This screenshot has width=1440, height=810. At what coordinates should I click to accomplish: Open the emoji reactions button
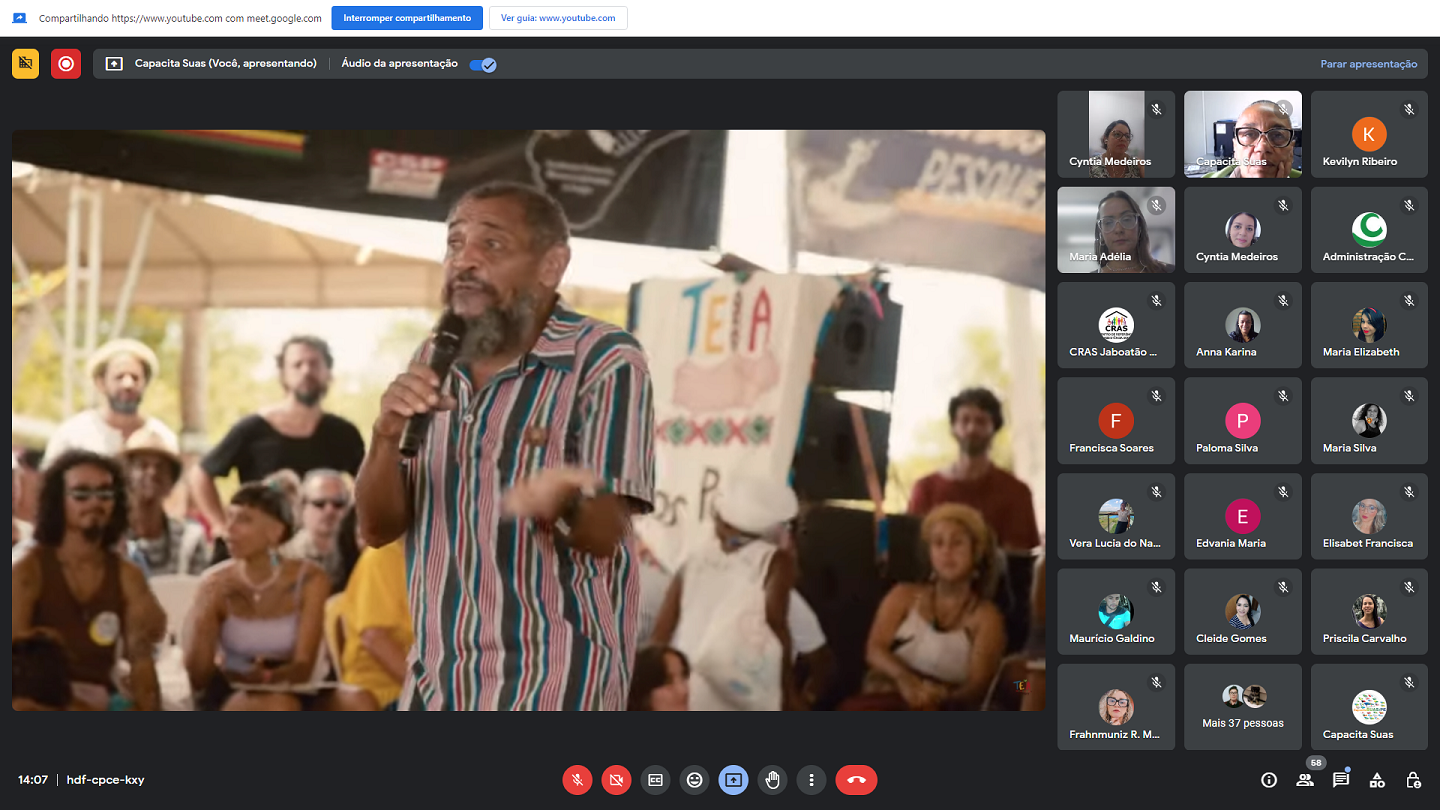[694, 780]
